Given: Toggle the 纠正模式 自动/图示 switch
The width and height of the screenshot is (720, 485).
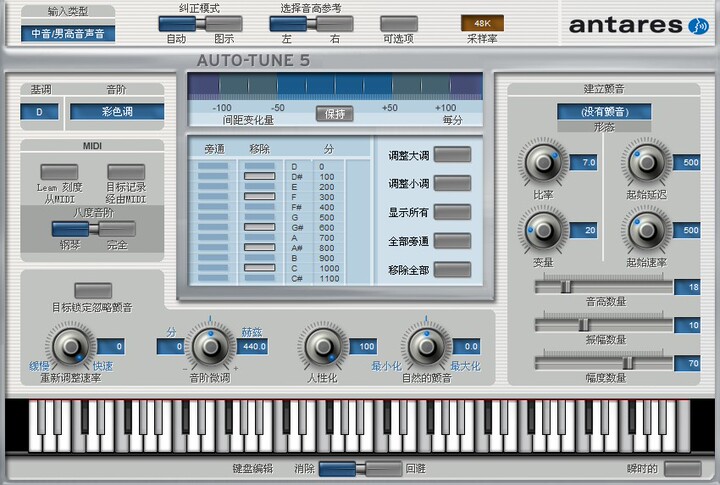Looking at the screenshot, I should click(x=200, y=24).
